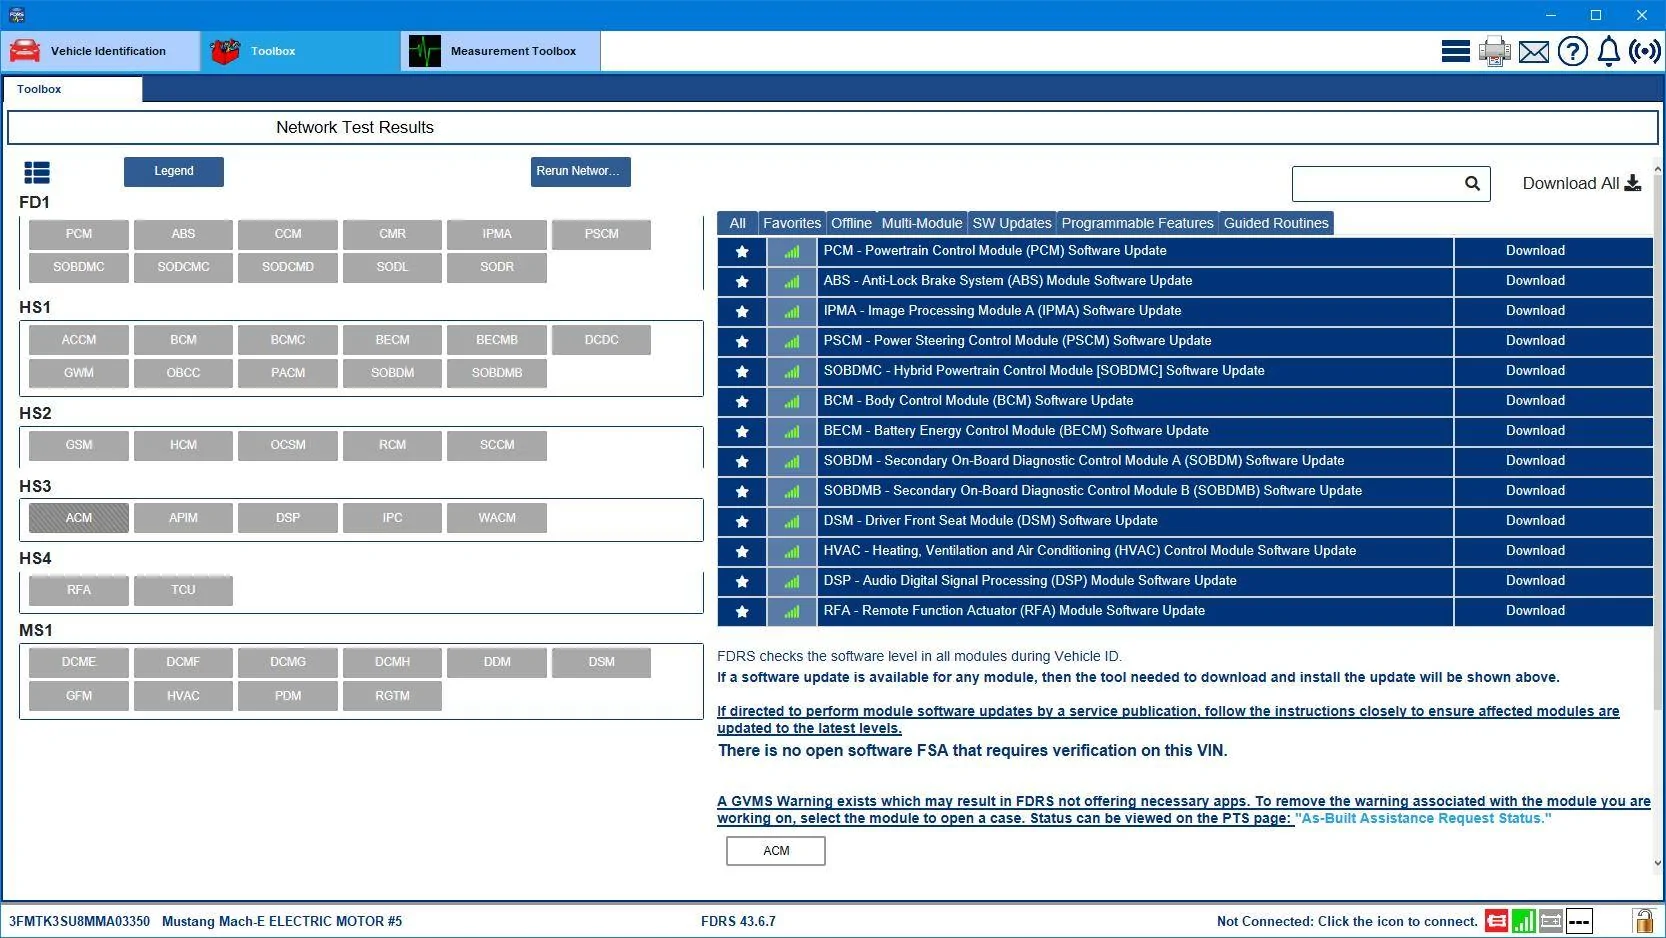Click the wireless broadcast signal icon
The width and height of the screenshot is (1666, 938).
point(1645,51)
